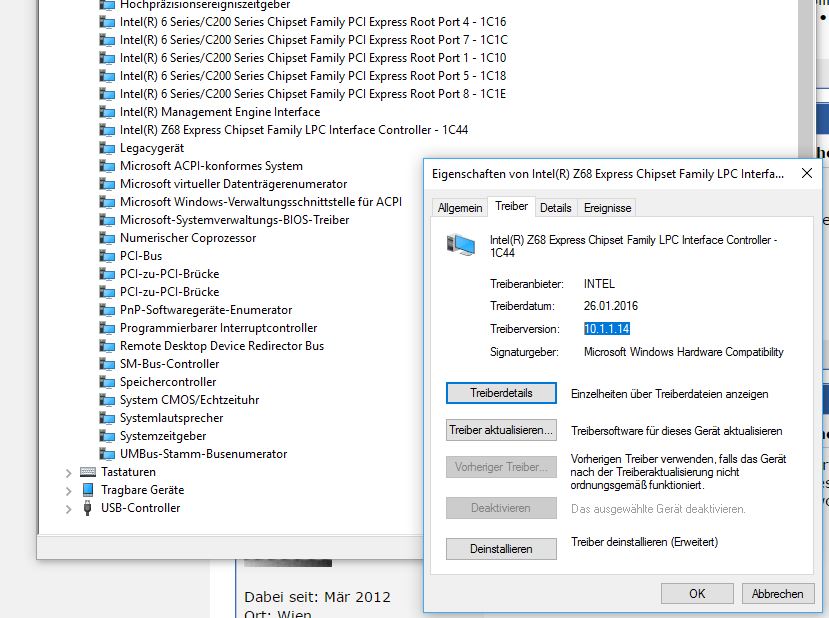The height and width of the screenshot is (618, 829).
Task: Click 'Treiber deinstallieren (Erweitert)' description
Action: pyautogui.click(x=644, y=542)
